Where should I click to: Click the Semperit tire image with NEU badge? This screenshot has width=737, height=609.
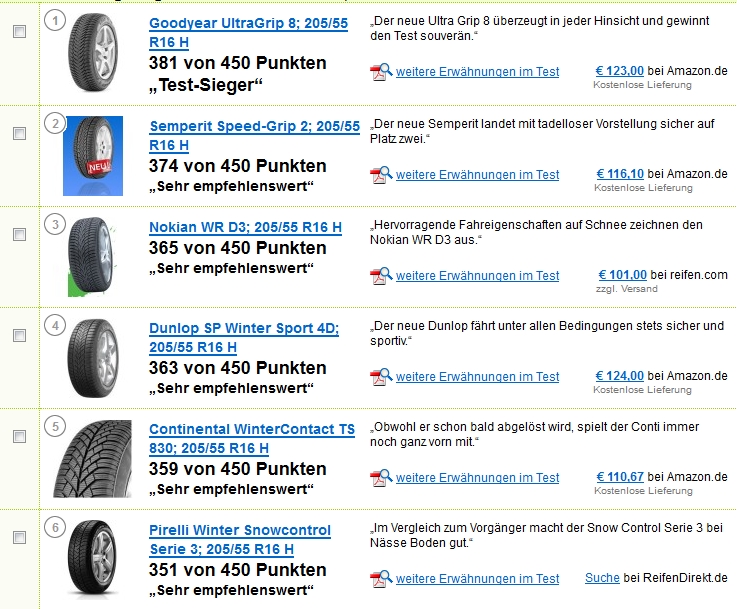click(x=93, y=155)
